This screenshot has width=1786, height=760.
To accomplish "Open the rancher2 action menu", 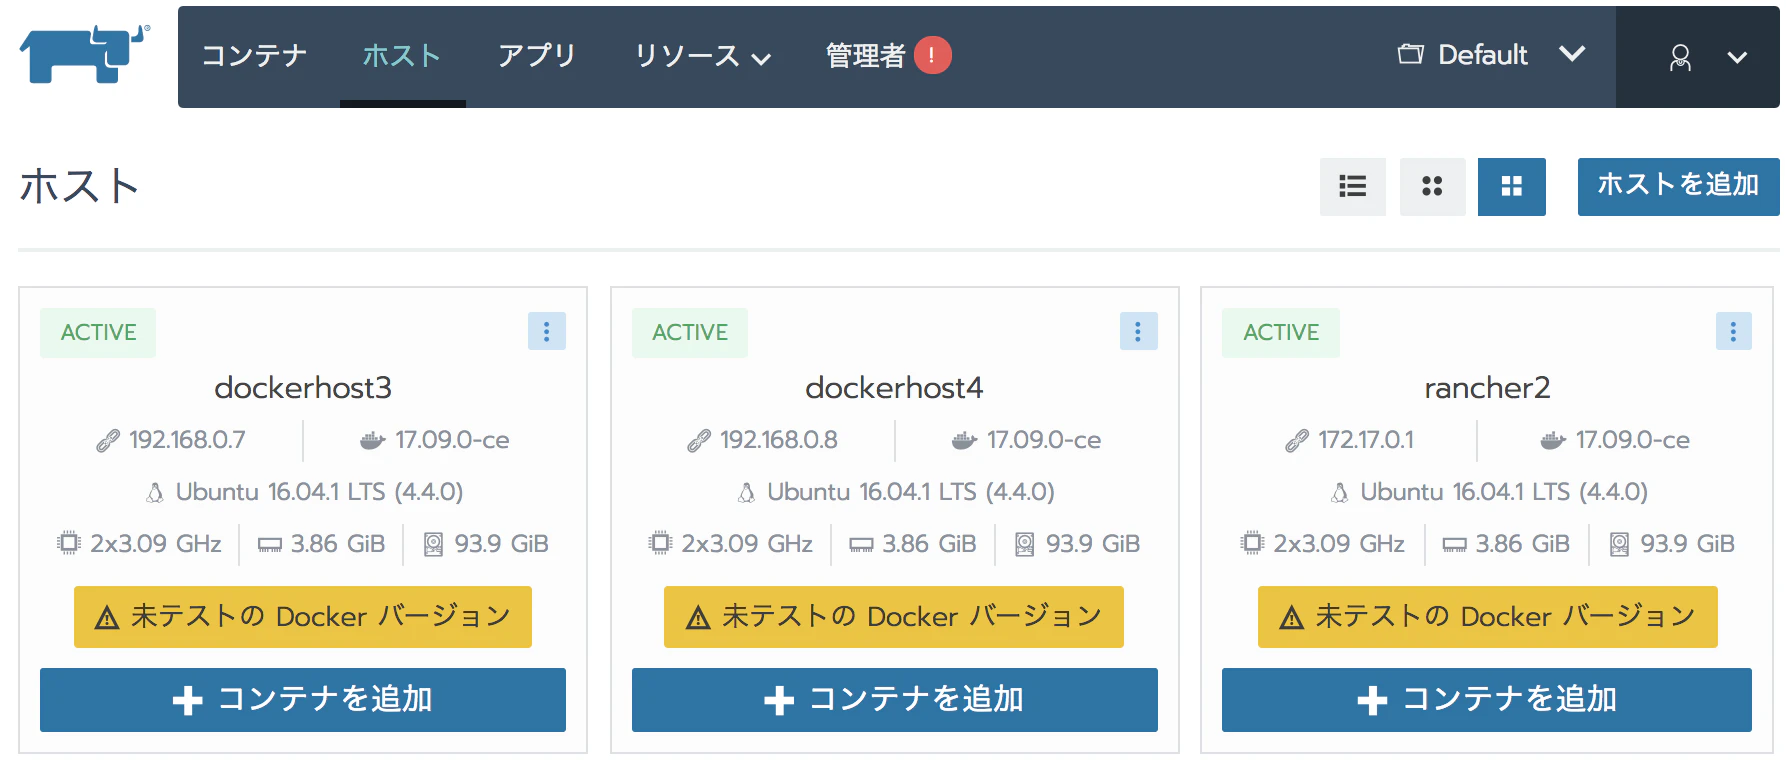I will pos(1733,331).
